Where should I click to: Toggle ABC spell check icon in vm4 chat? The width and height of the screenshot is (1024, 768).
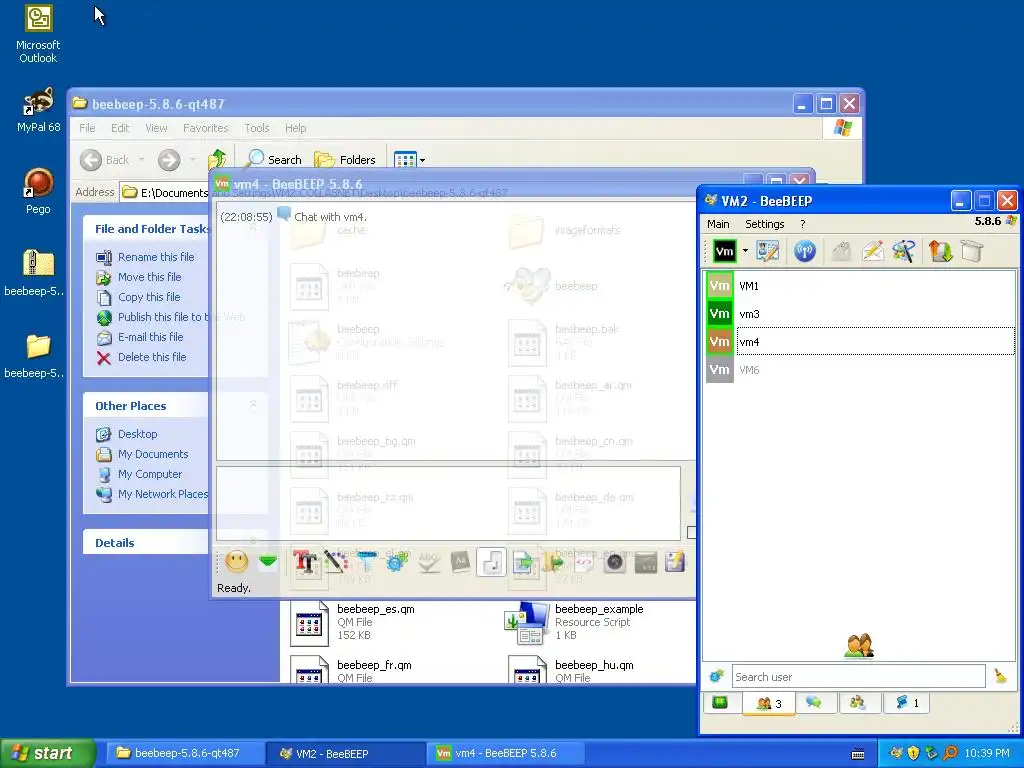click(x=428, y=562)
